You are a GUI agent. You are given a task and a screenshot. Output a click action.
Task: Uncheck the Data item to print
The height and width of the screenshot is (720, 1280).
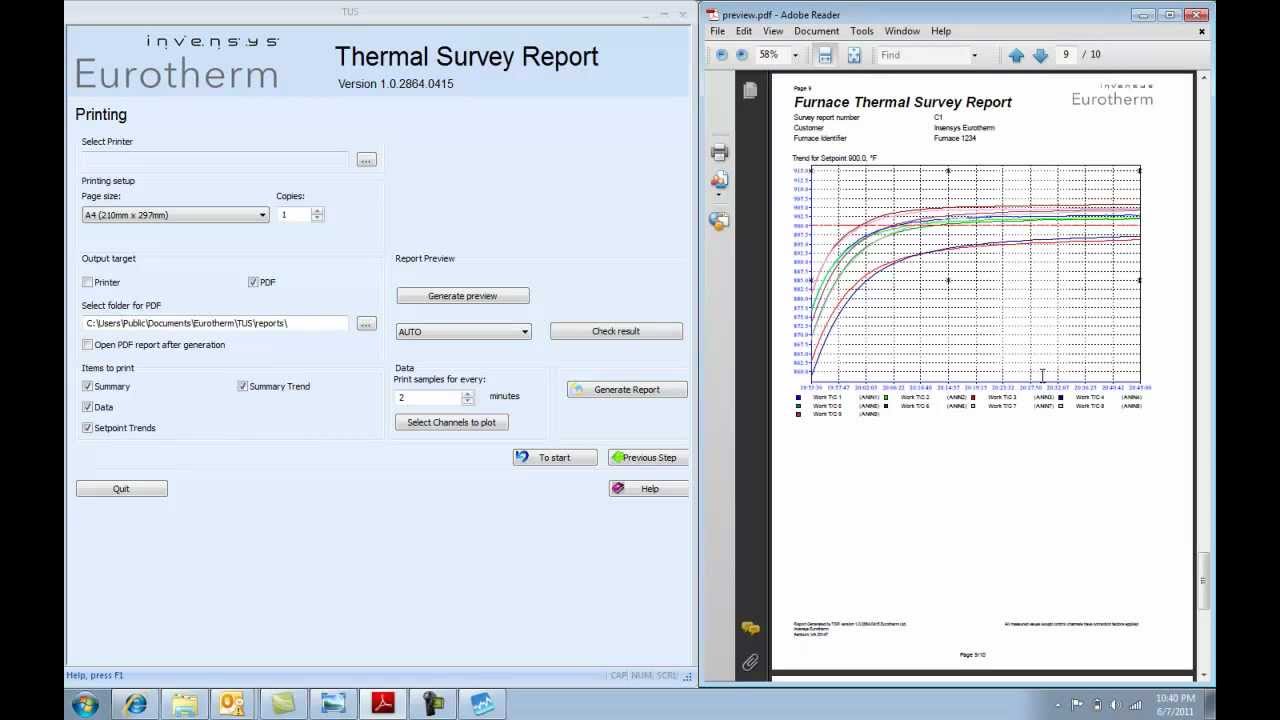(88, 408)
